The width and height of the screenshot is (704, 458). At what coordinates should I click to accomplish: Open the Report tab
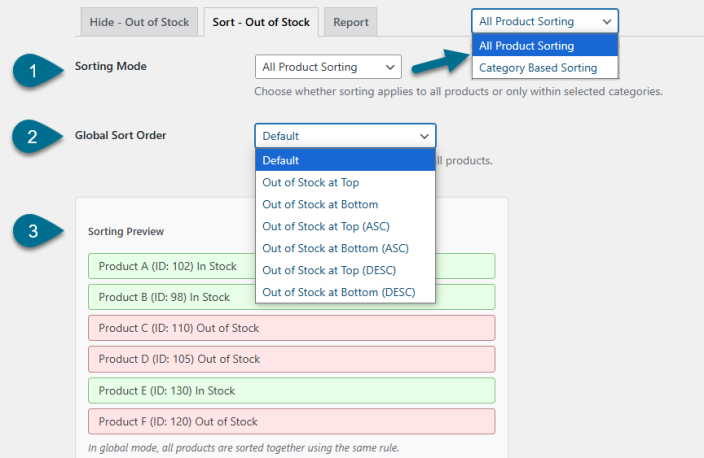coord(351,22)
